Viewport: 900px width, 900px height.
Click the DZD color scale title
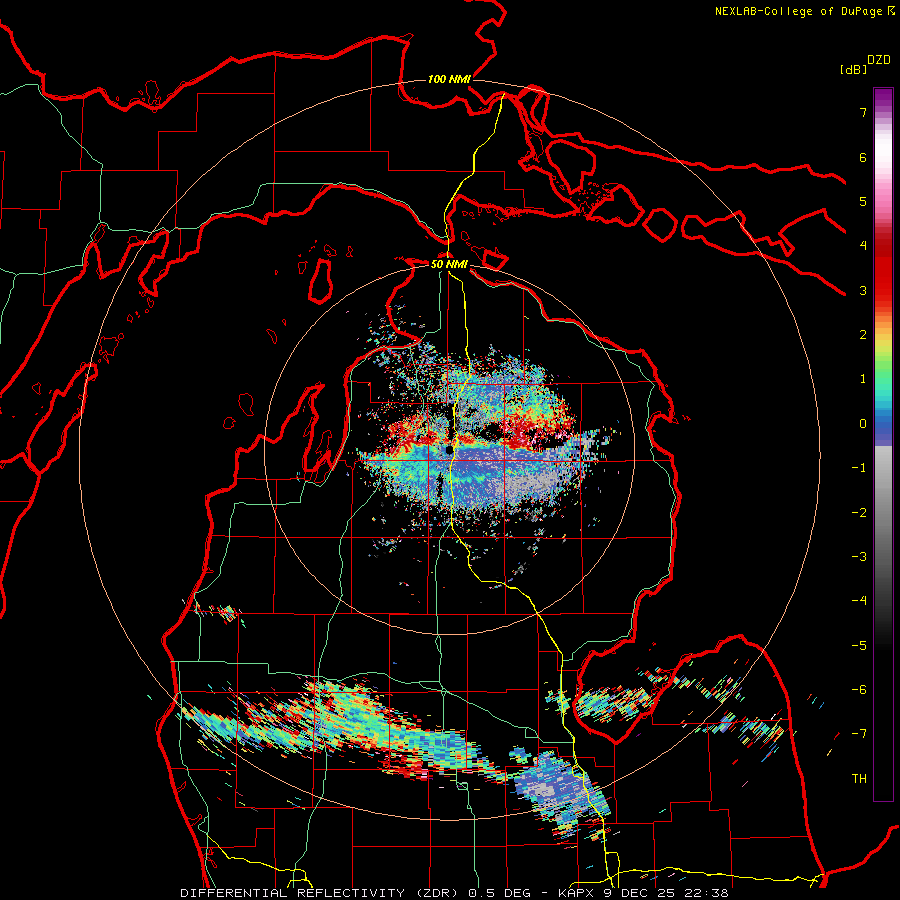(879, 59)
